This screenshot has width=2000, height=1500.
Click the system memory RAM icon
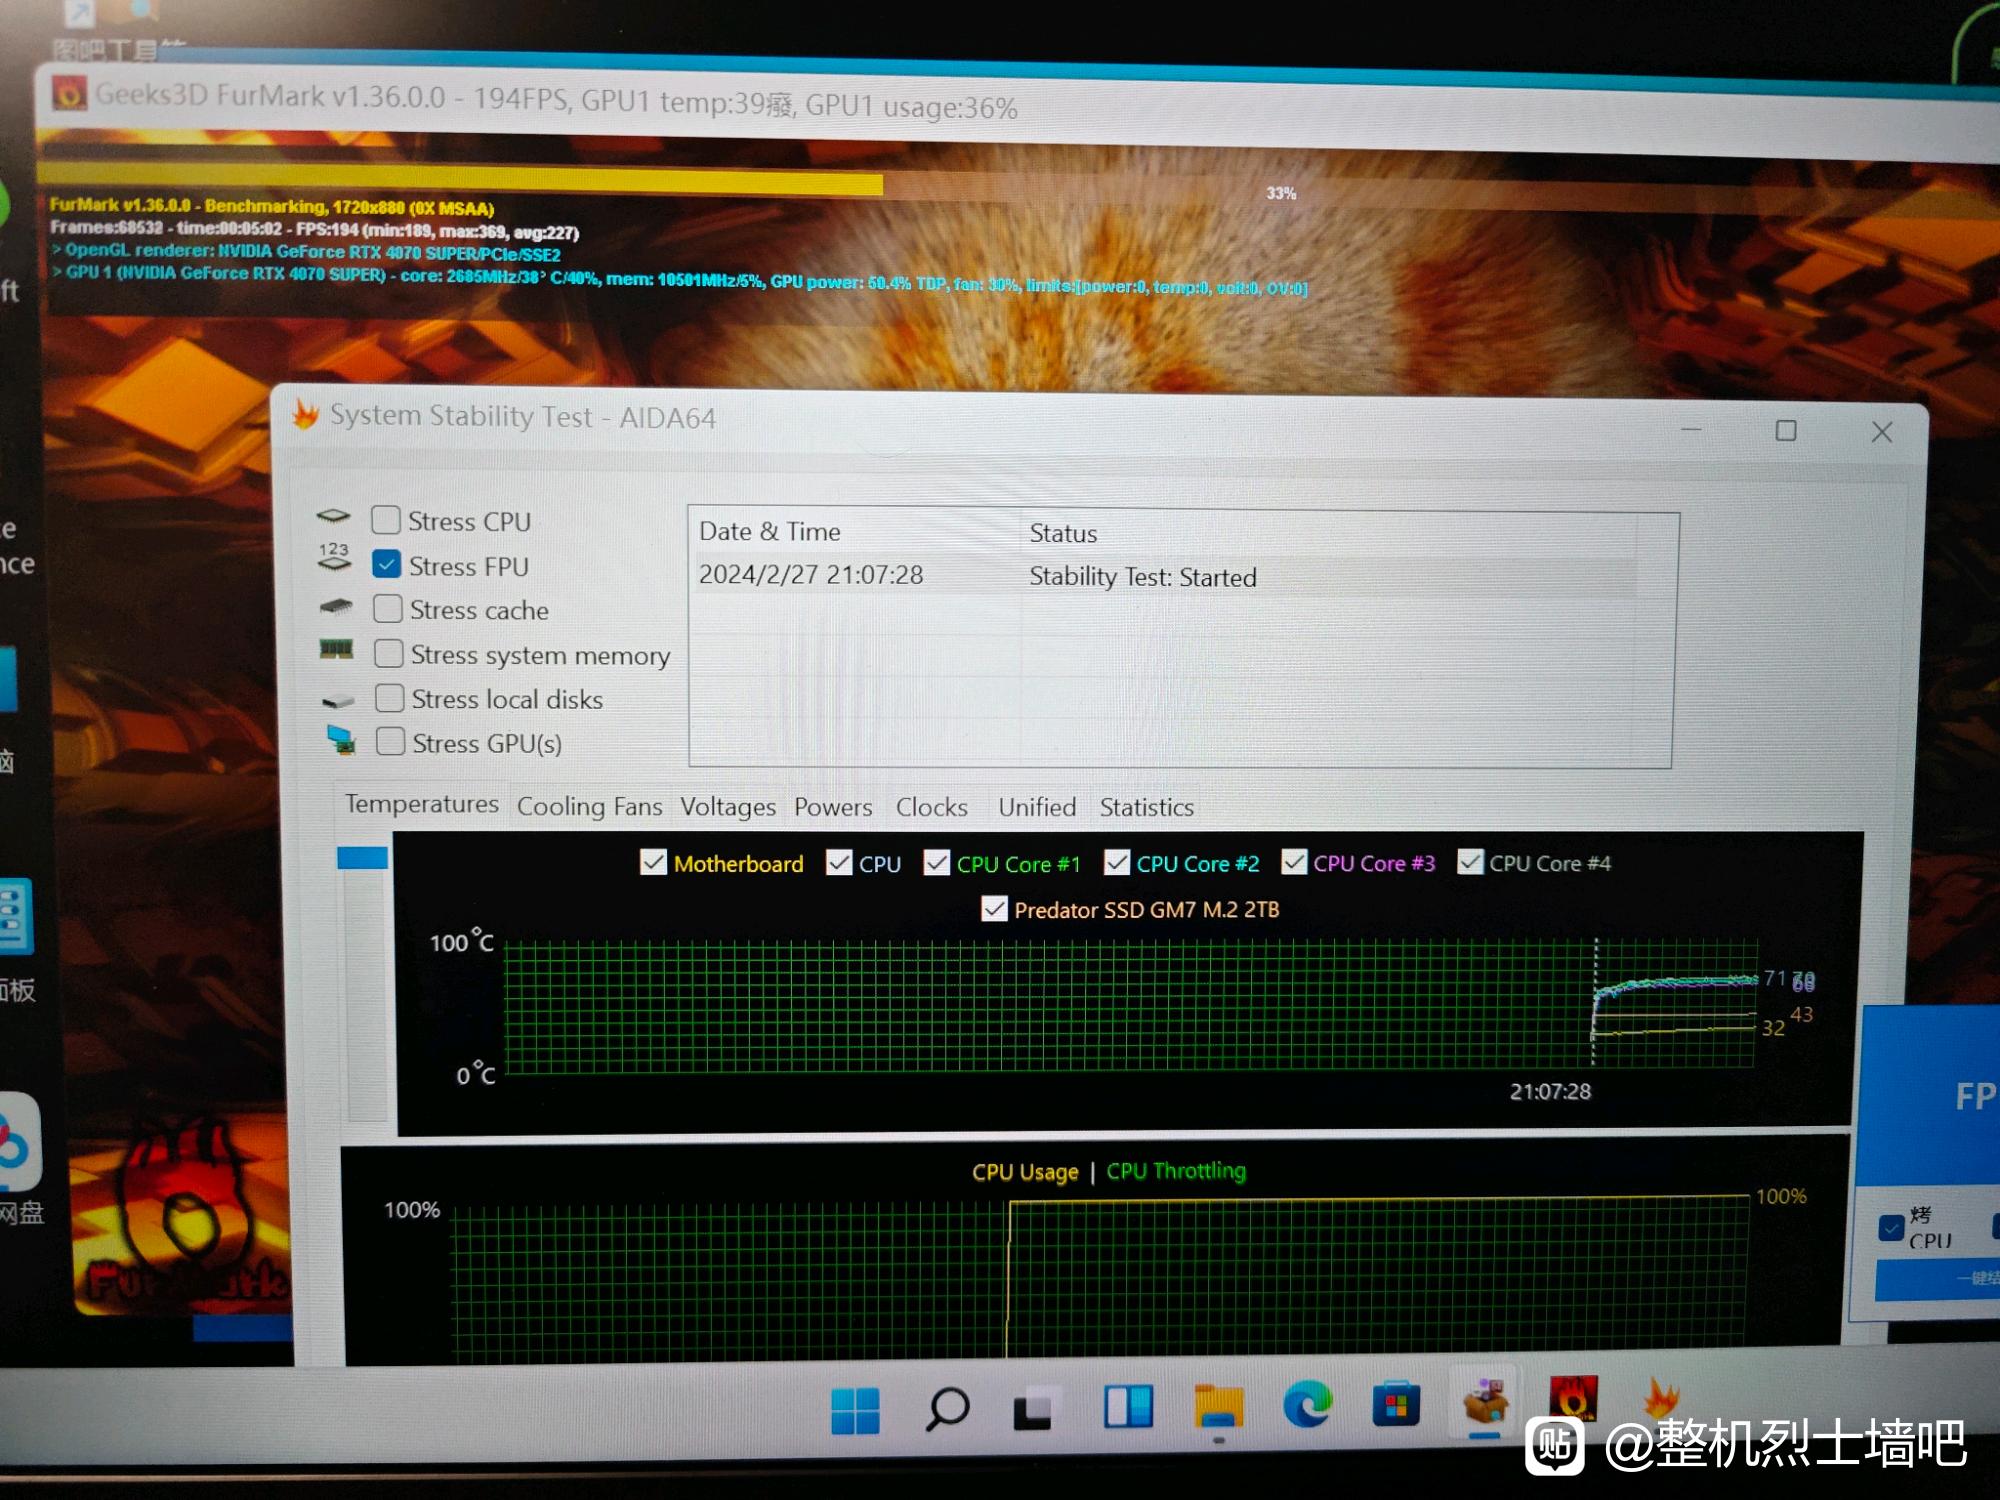336,649
